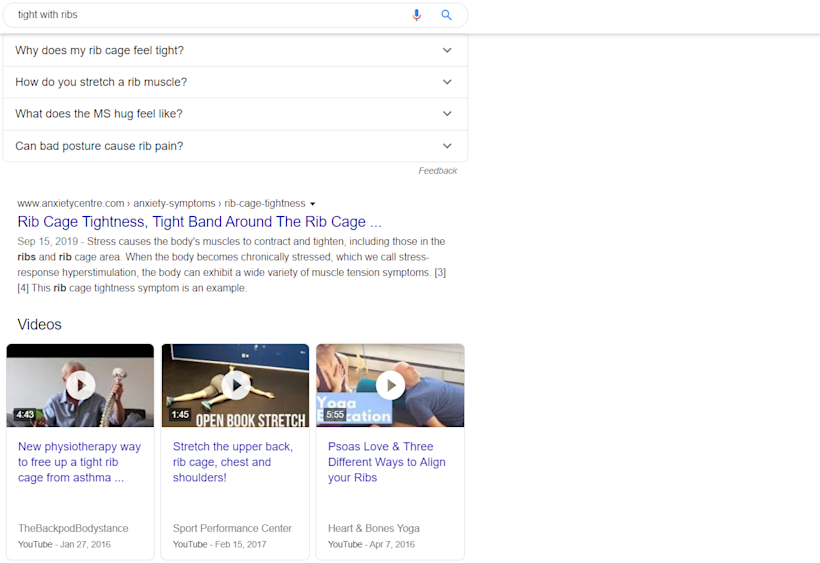Open 'Rib Cage Tightness, Tight Band Around' result
The width and height of the screenshot is (820, 563).
[x=199, y=222]
